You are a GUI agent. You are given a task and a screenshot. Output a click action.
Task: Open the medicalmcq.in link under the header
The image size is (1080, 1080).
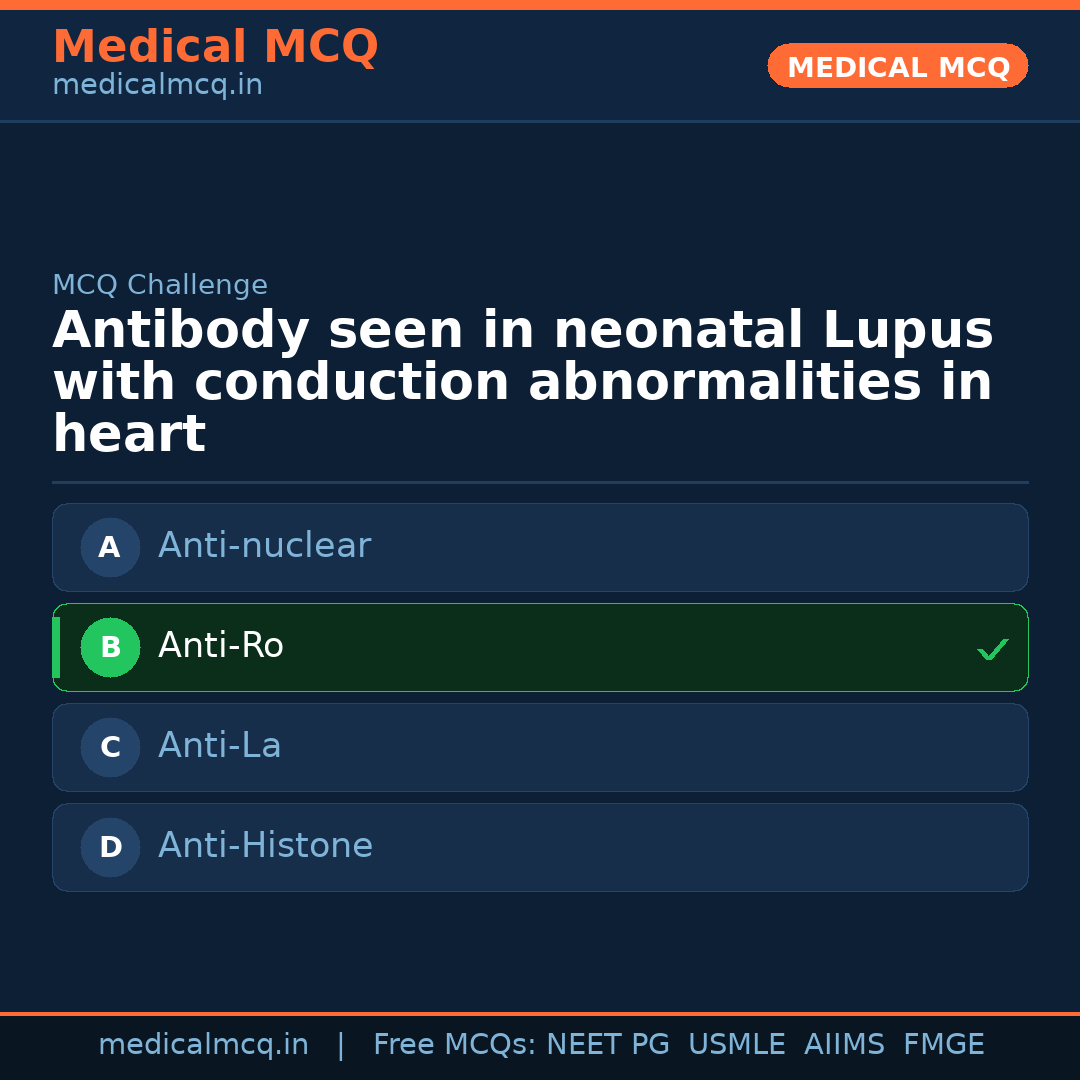pyautogui.click(x=157, y=86)
